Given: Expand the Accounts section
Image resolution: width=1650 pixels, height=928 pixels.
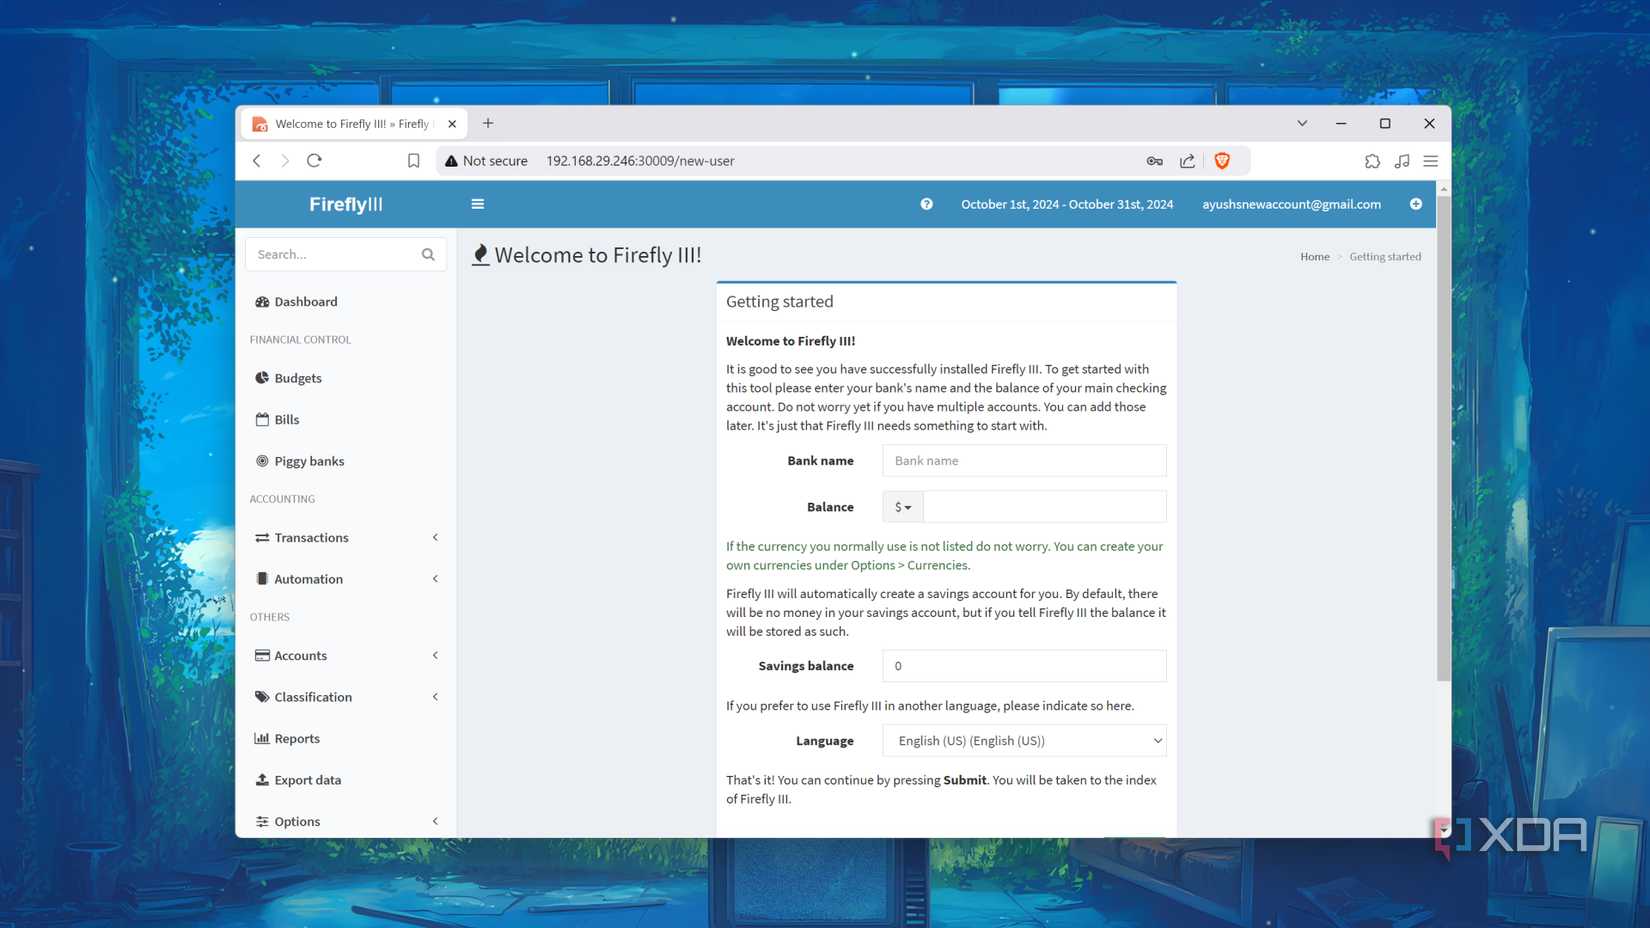Looking at the screenshot, I should [300, 655].
